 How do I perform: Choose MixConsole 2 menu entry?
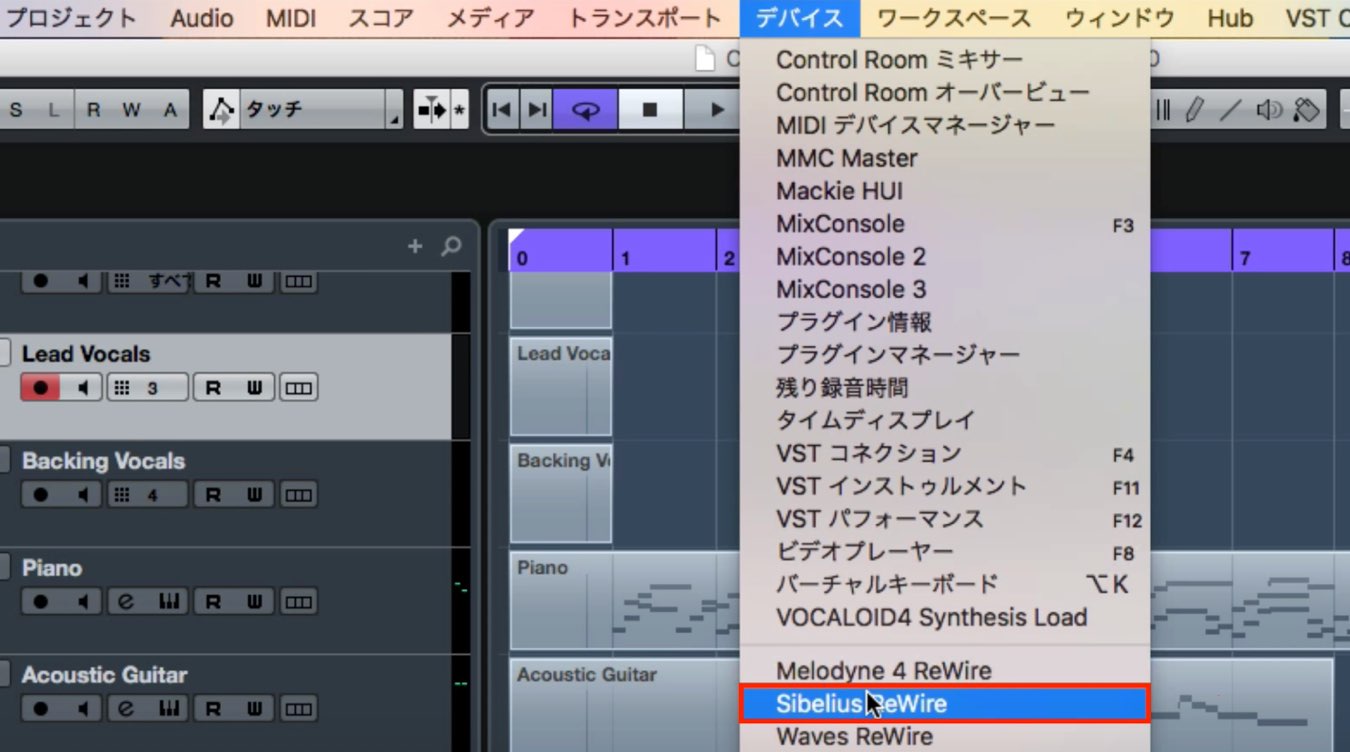coord(945,257)
